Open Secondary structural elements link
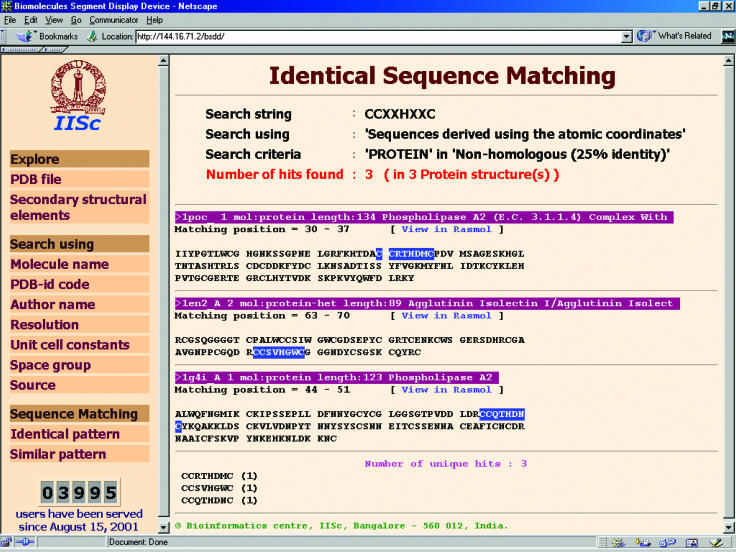The image size is (736, 552). [x=78, y=207]
